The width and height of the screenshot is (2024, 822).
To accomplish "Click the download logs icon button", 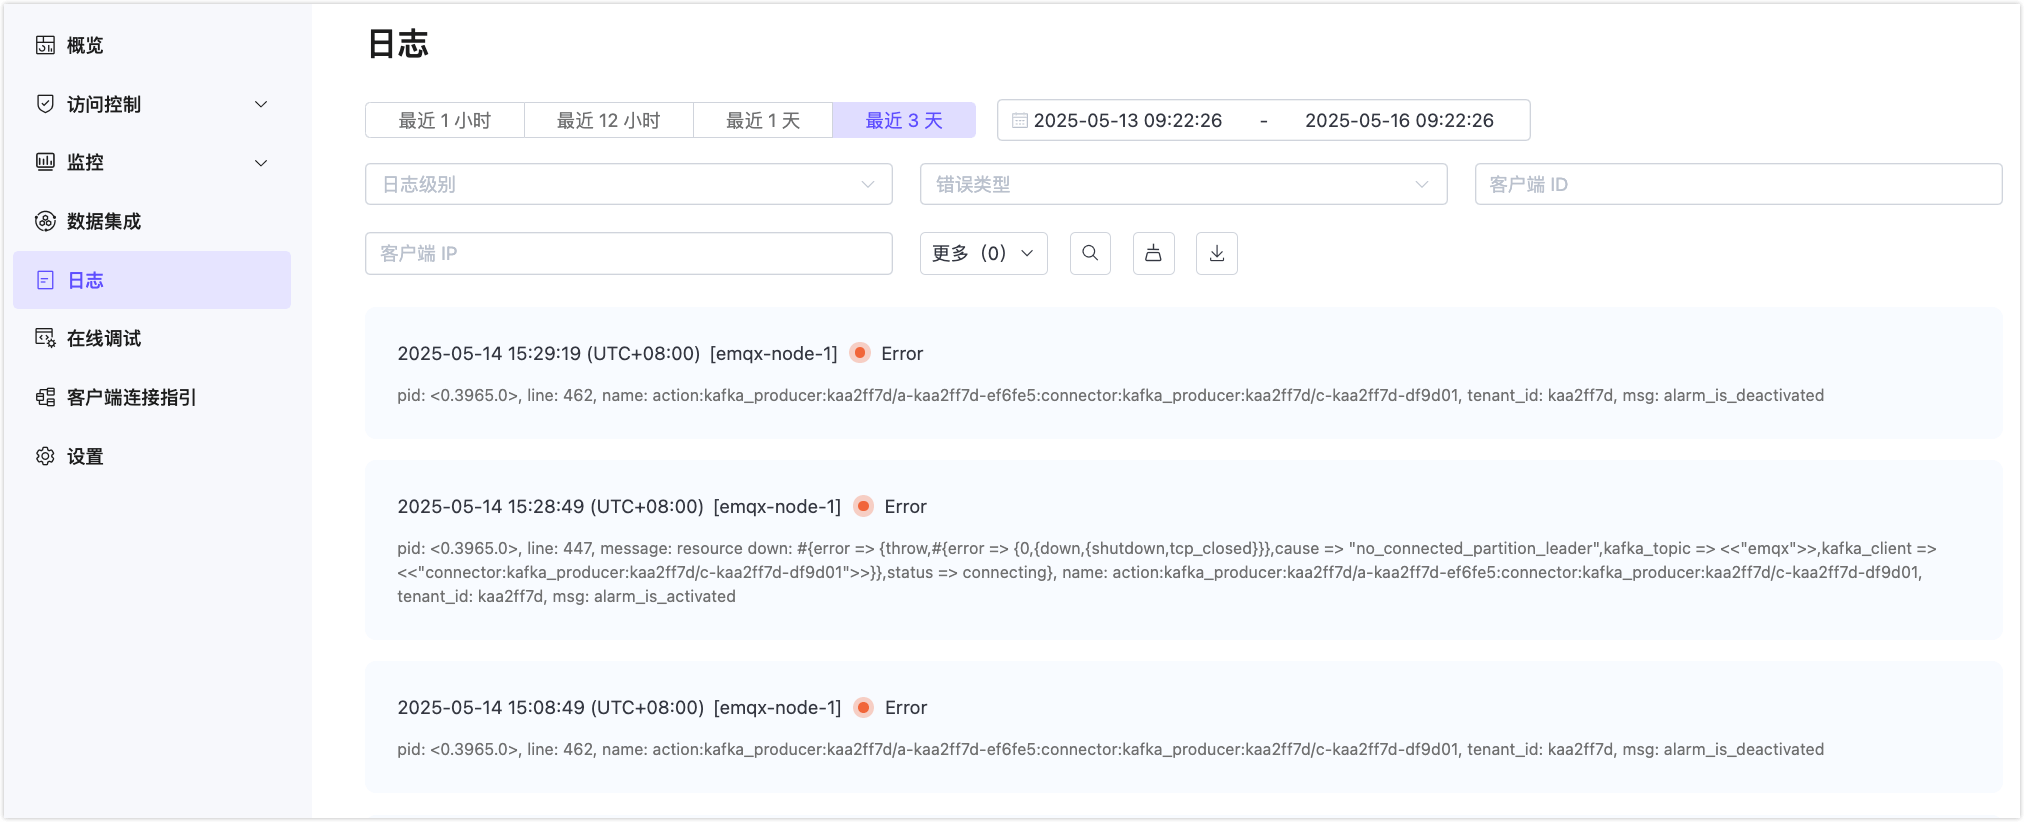I will (1216, 253).
